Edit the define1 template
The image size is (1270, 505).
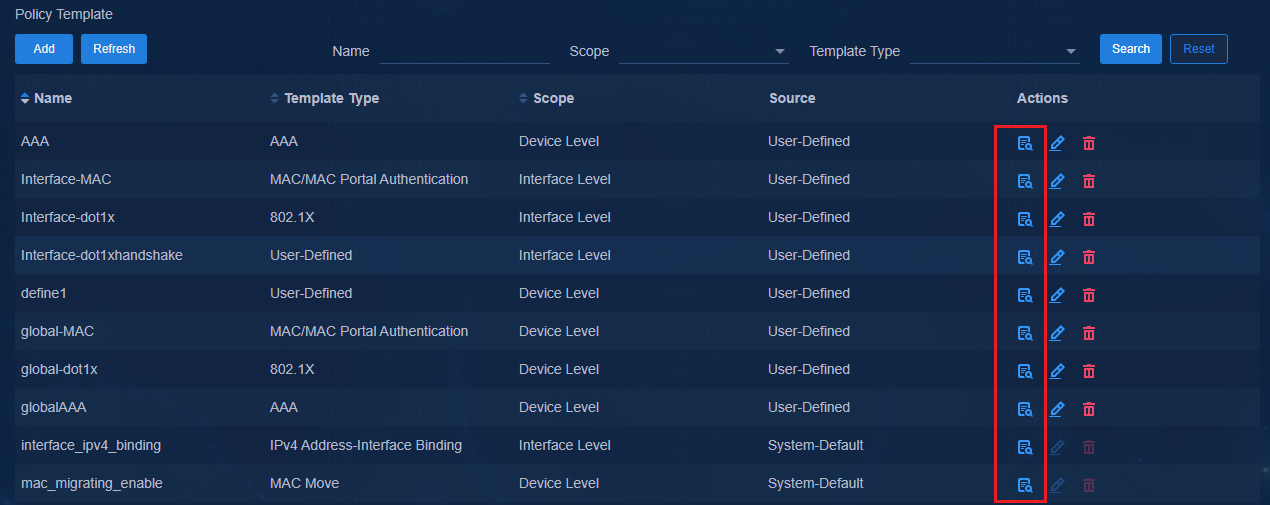coord(1057,295)
